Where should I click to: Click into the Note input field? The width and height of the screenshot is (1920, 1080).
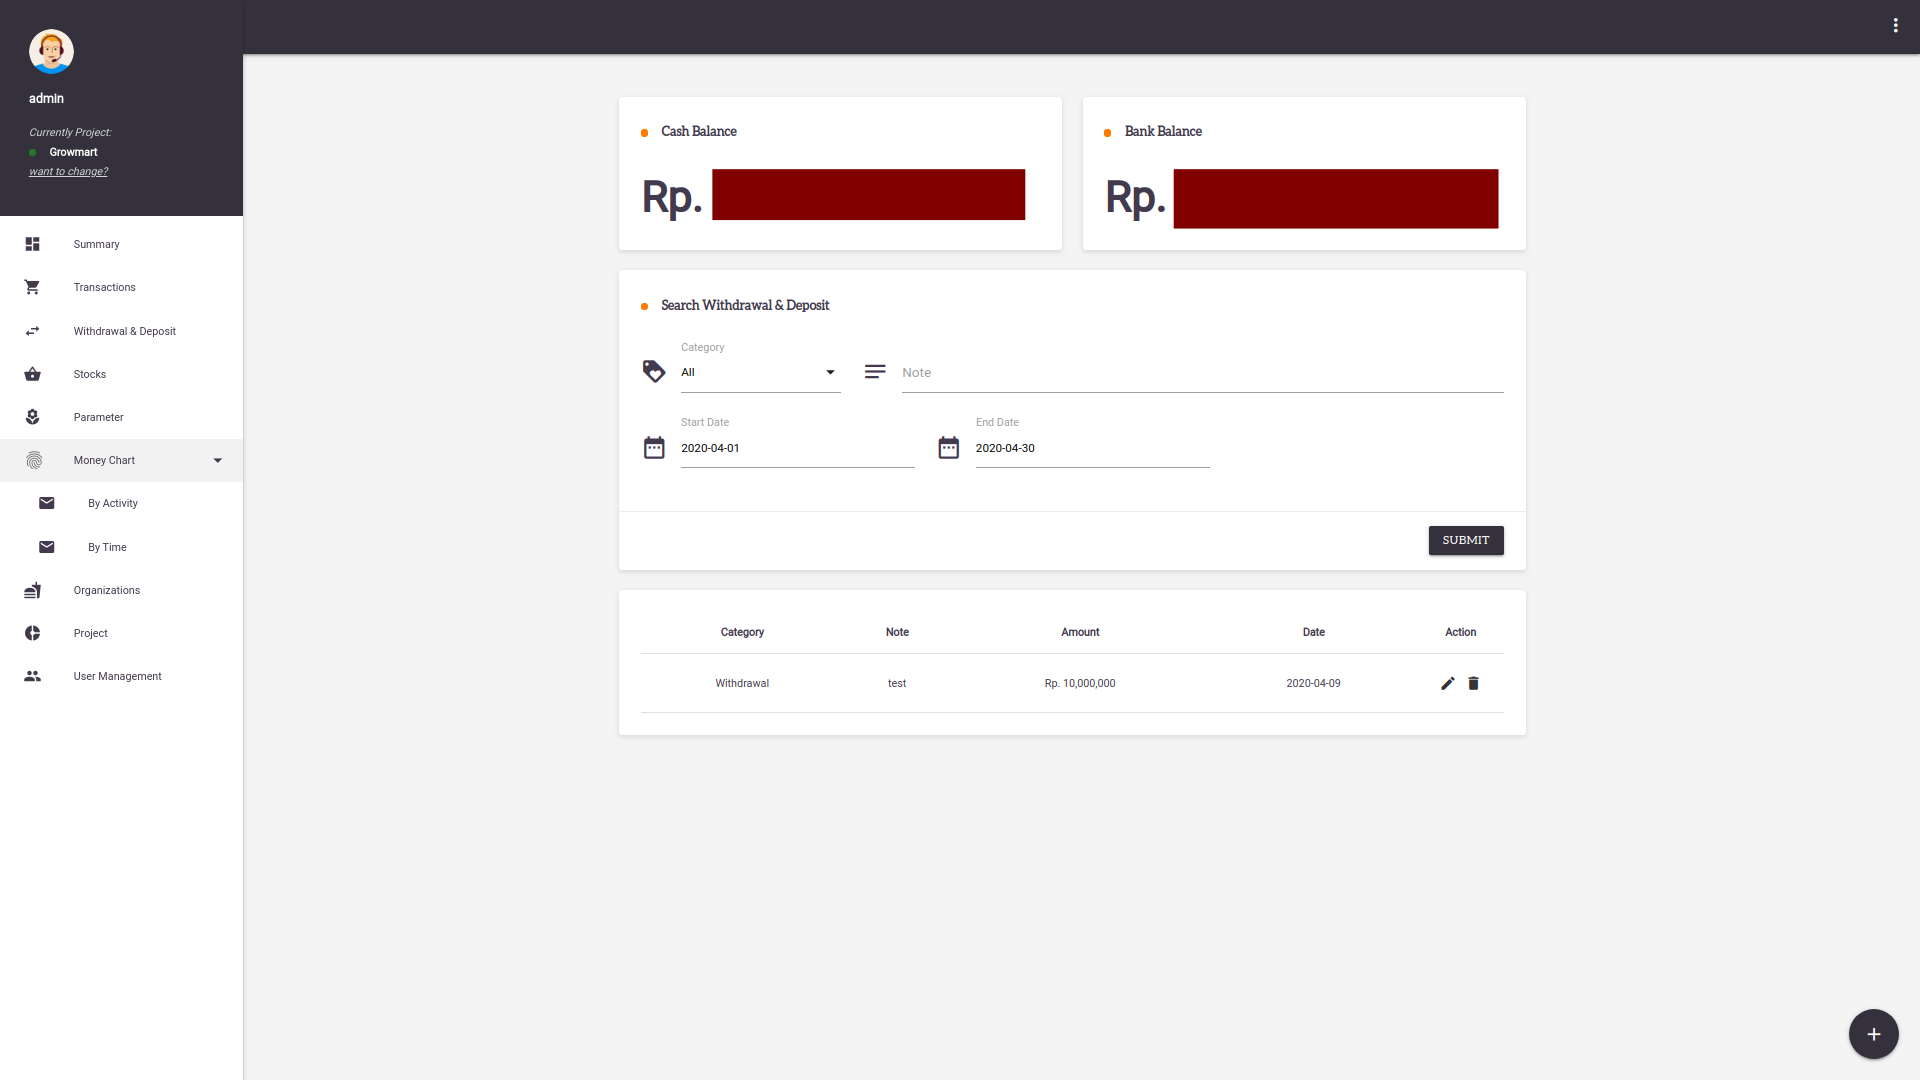(x=1202, y=373)
